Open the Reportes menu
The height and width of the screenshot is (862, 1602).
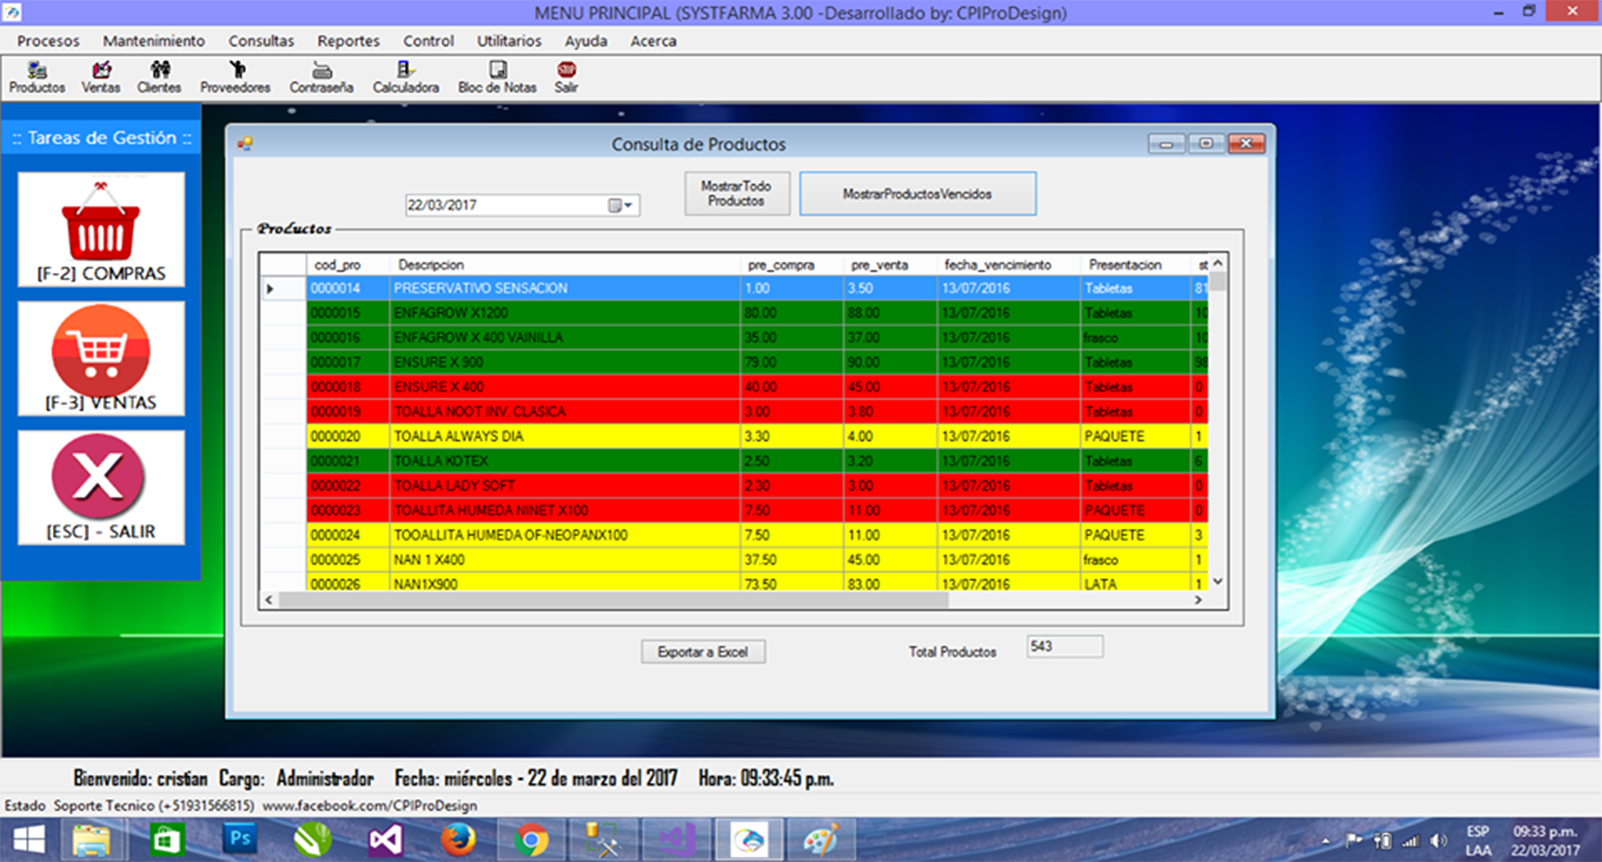pos(349,41)
